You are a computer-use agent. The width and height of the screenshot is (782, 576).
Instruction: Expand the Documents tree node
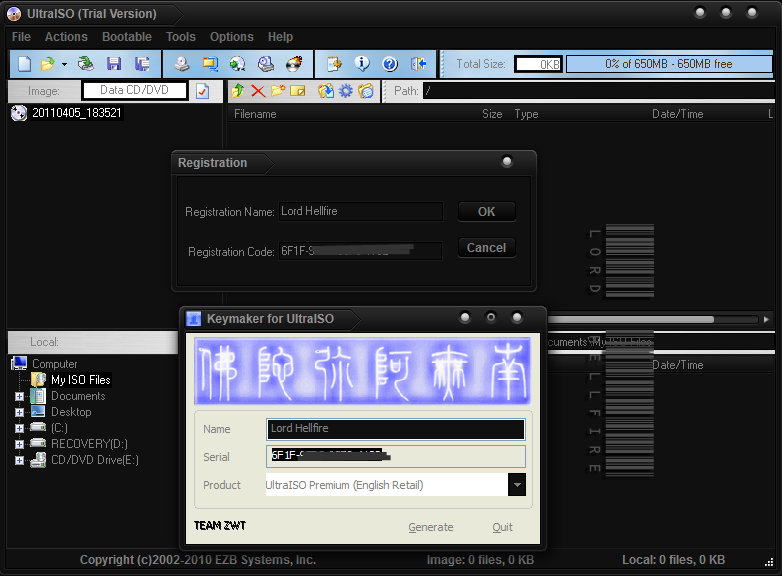19,396
